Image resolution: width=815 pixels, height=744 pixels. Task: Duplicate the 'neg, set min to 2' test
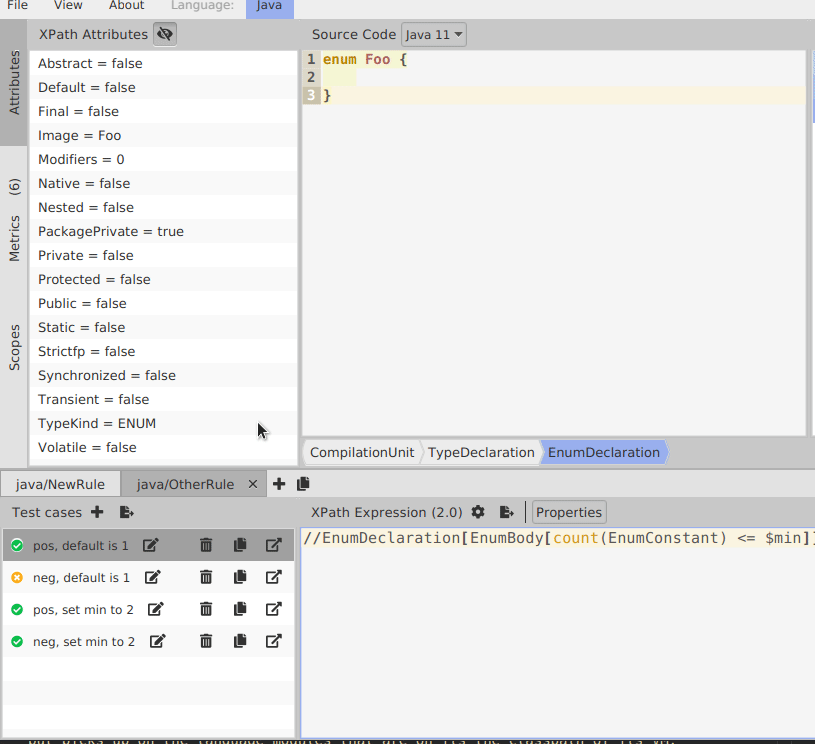pyautogui.click(x=240, y=641)
